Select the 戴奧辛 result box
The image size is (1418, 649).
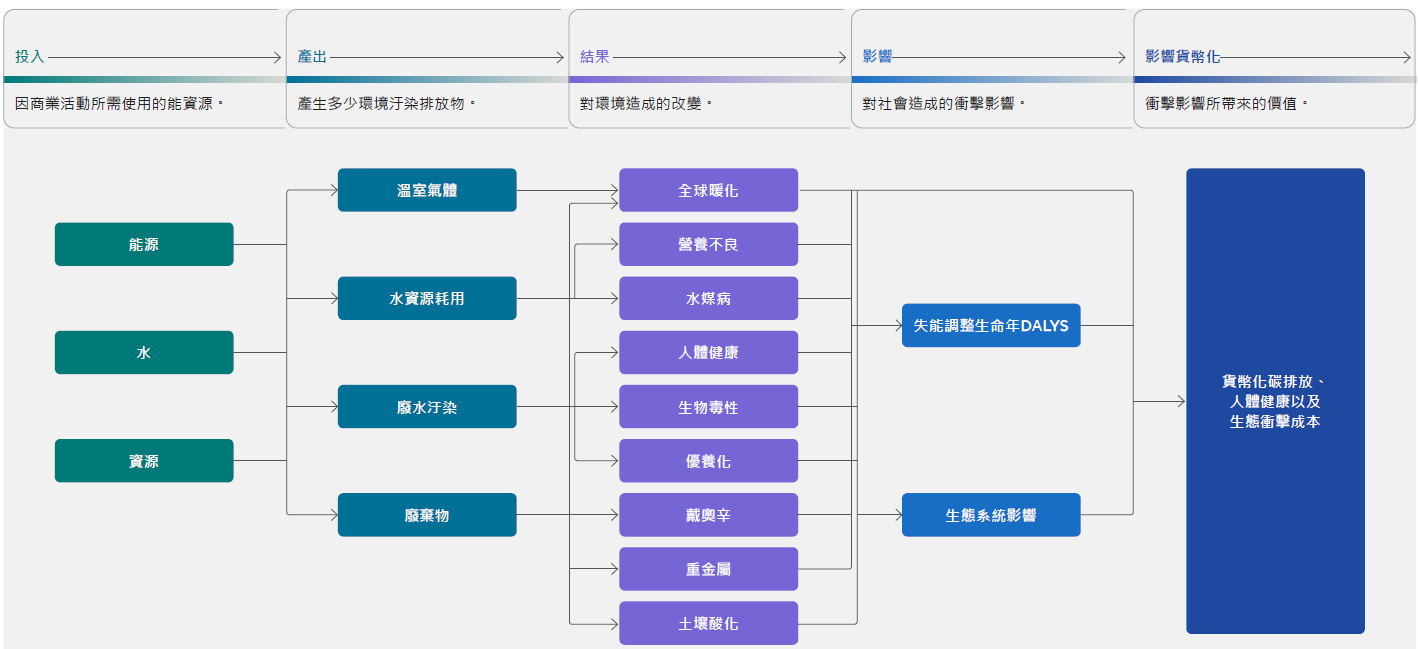coord(708,515)
